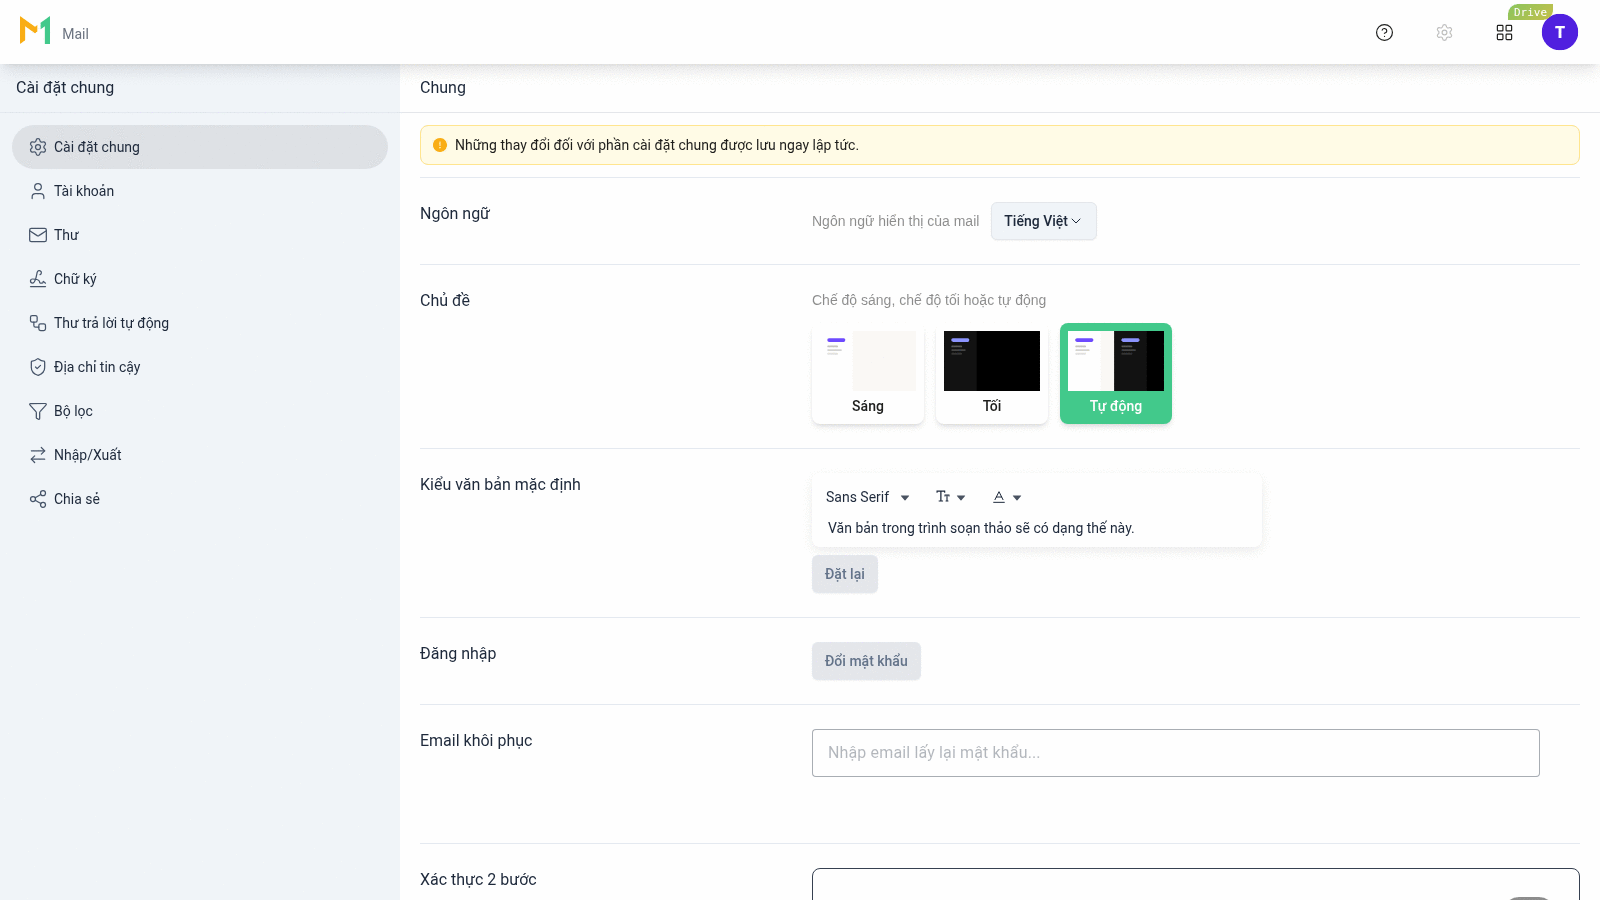The width and height of the screenshot is (1600, 900).
Task: Click the Xác thực 2 bước label
Action: [x=478, y=880]
